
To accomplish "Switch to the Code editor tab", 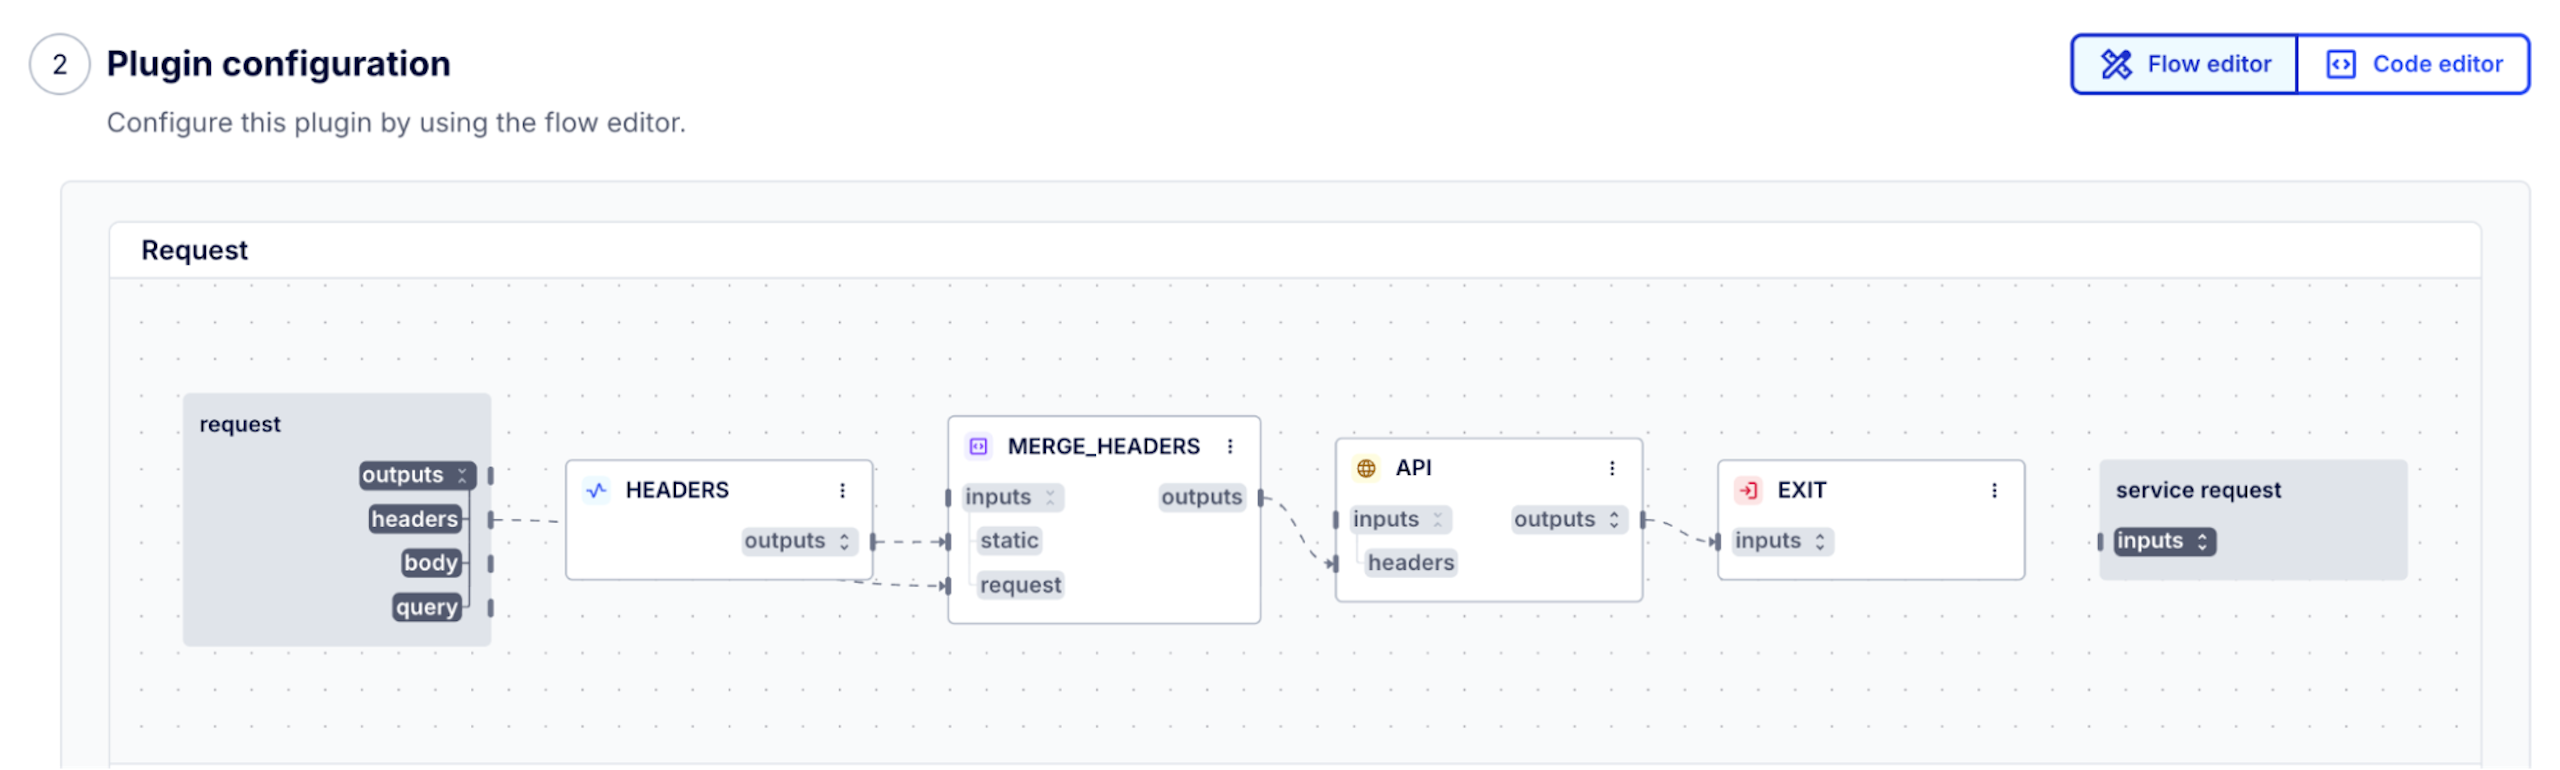I will pos(2414,64).
